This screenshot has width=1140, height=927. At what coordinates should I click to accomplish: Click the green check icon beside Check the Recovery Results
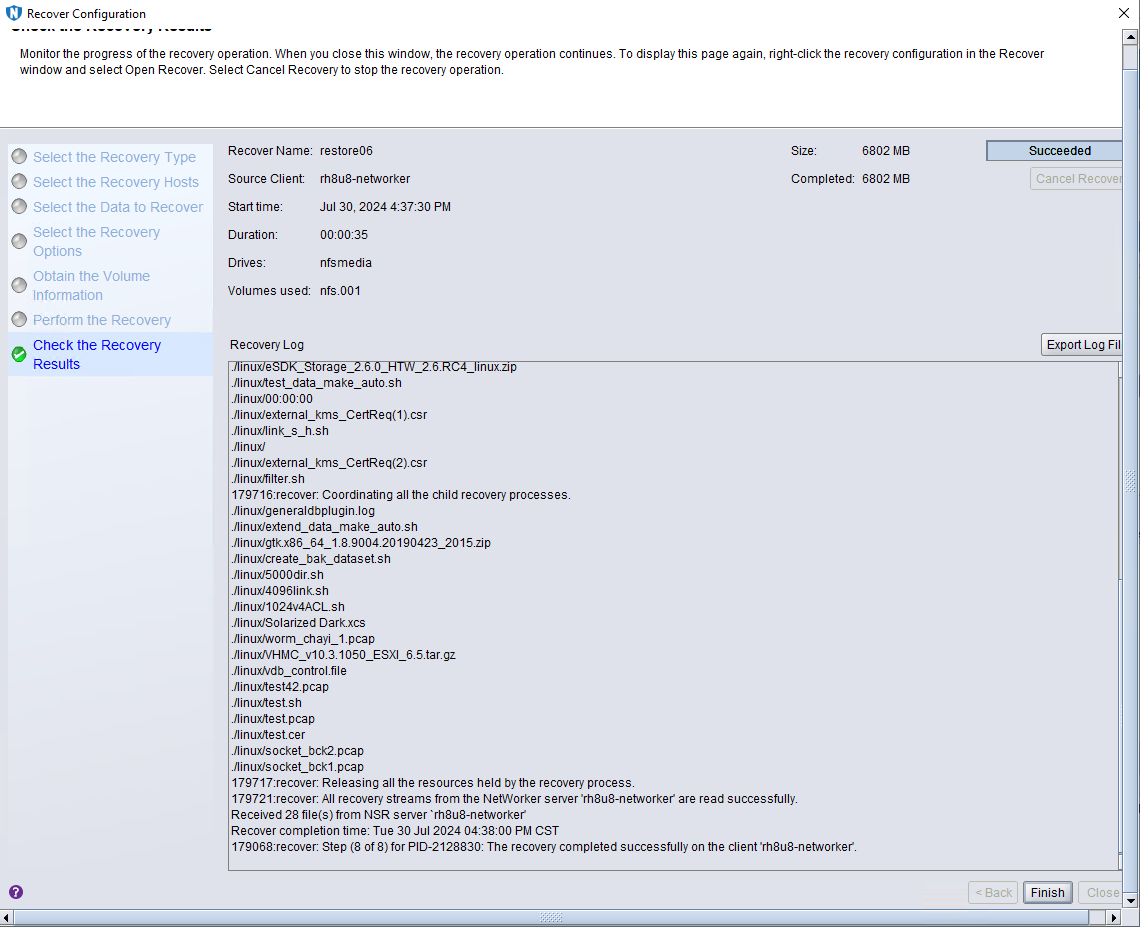[x=20, y=354]
